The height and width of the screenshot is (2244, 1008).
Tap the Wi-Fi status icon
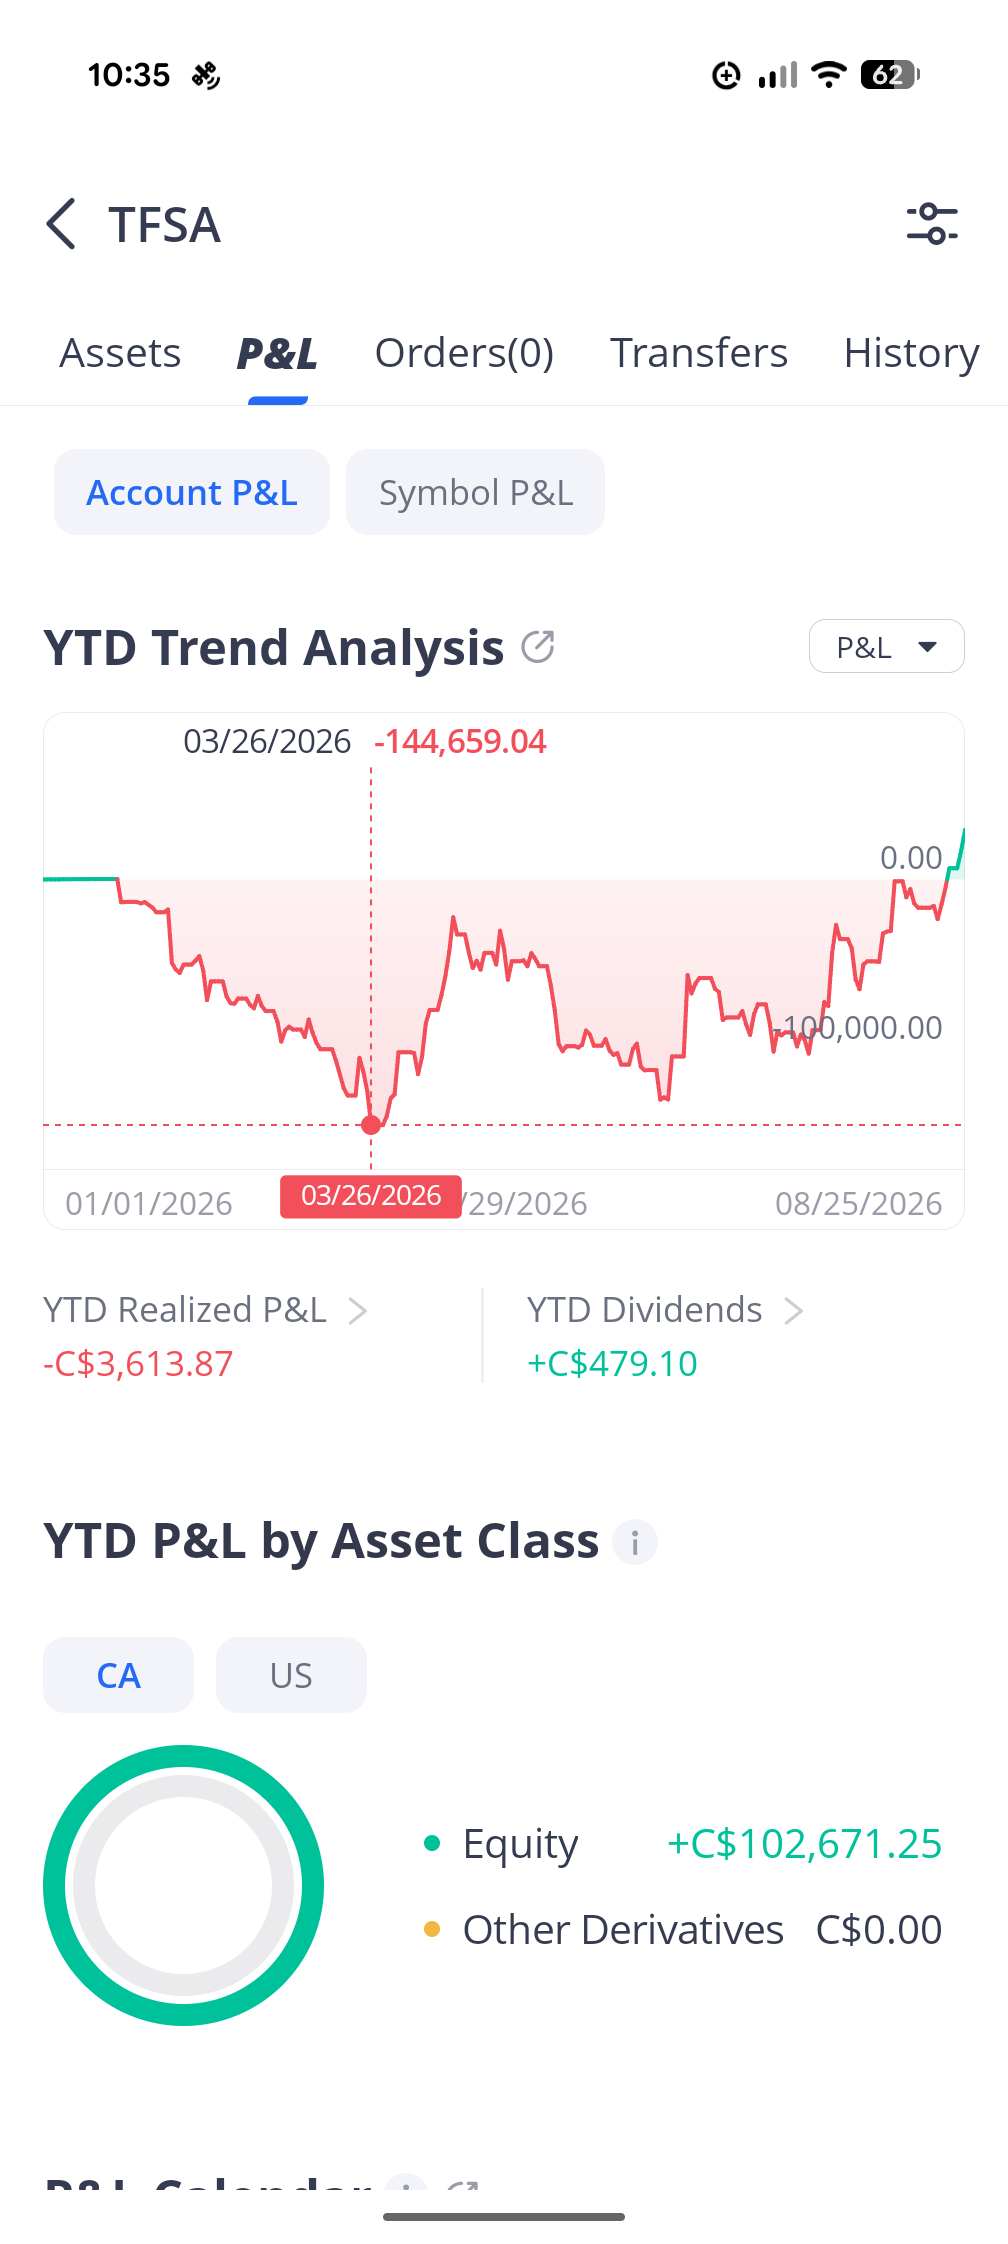829,74
